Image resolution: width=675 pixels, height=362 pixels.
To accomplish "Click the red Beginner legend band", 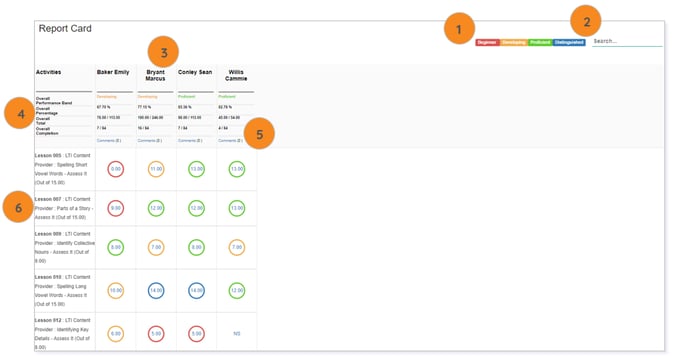I will pos(487,42).
